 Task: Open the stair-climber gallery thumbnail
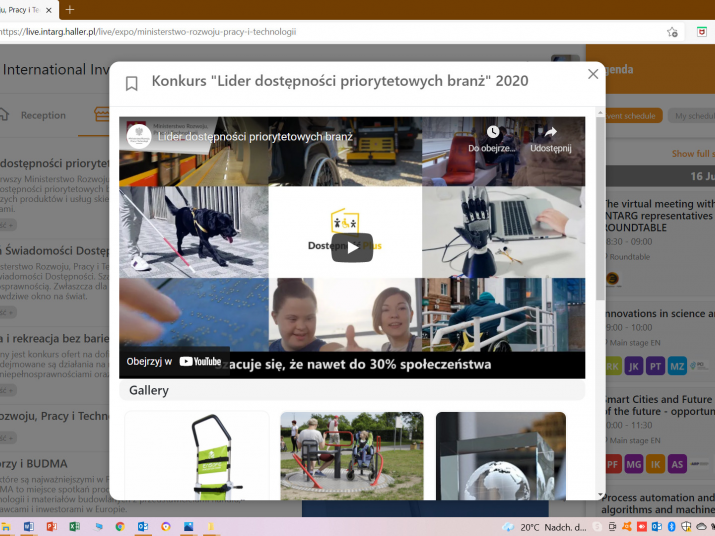click(197, 455)
